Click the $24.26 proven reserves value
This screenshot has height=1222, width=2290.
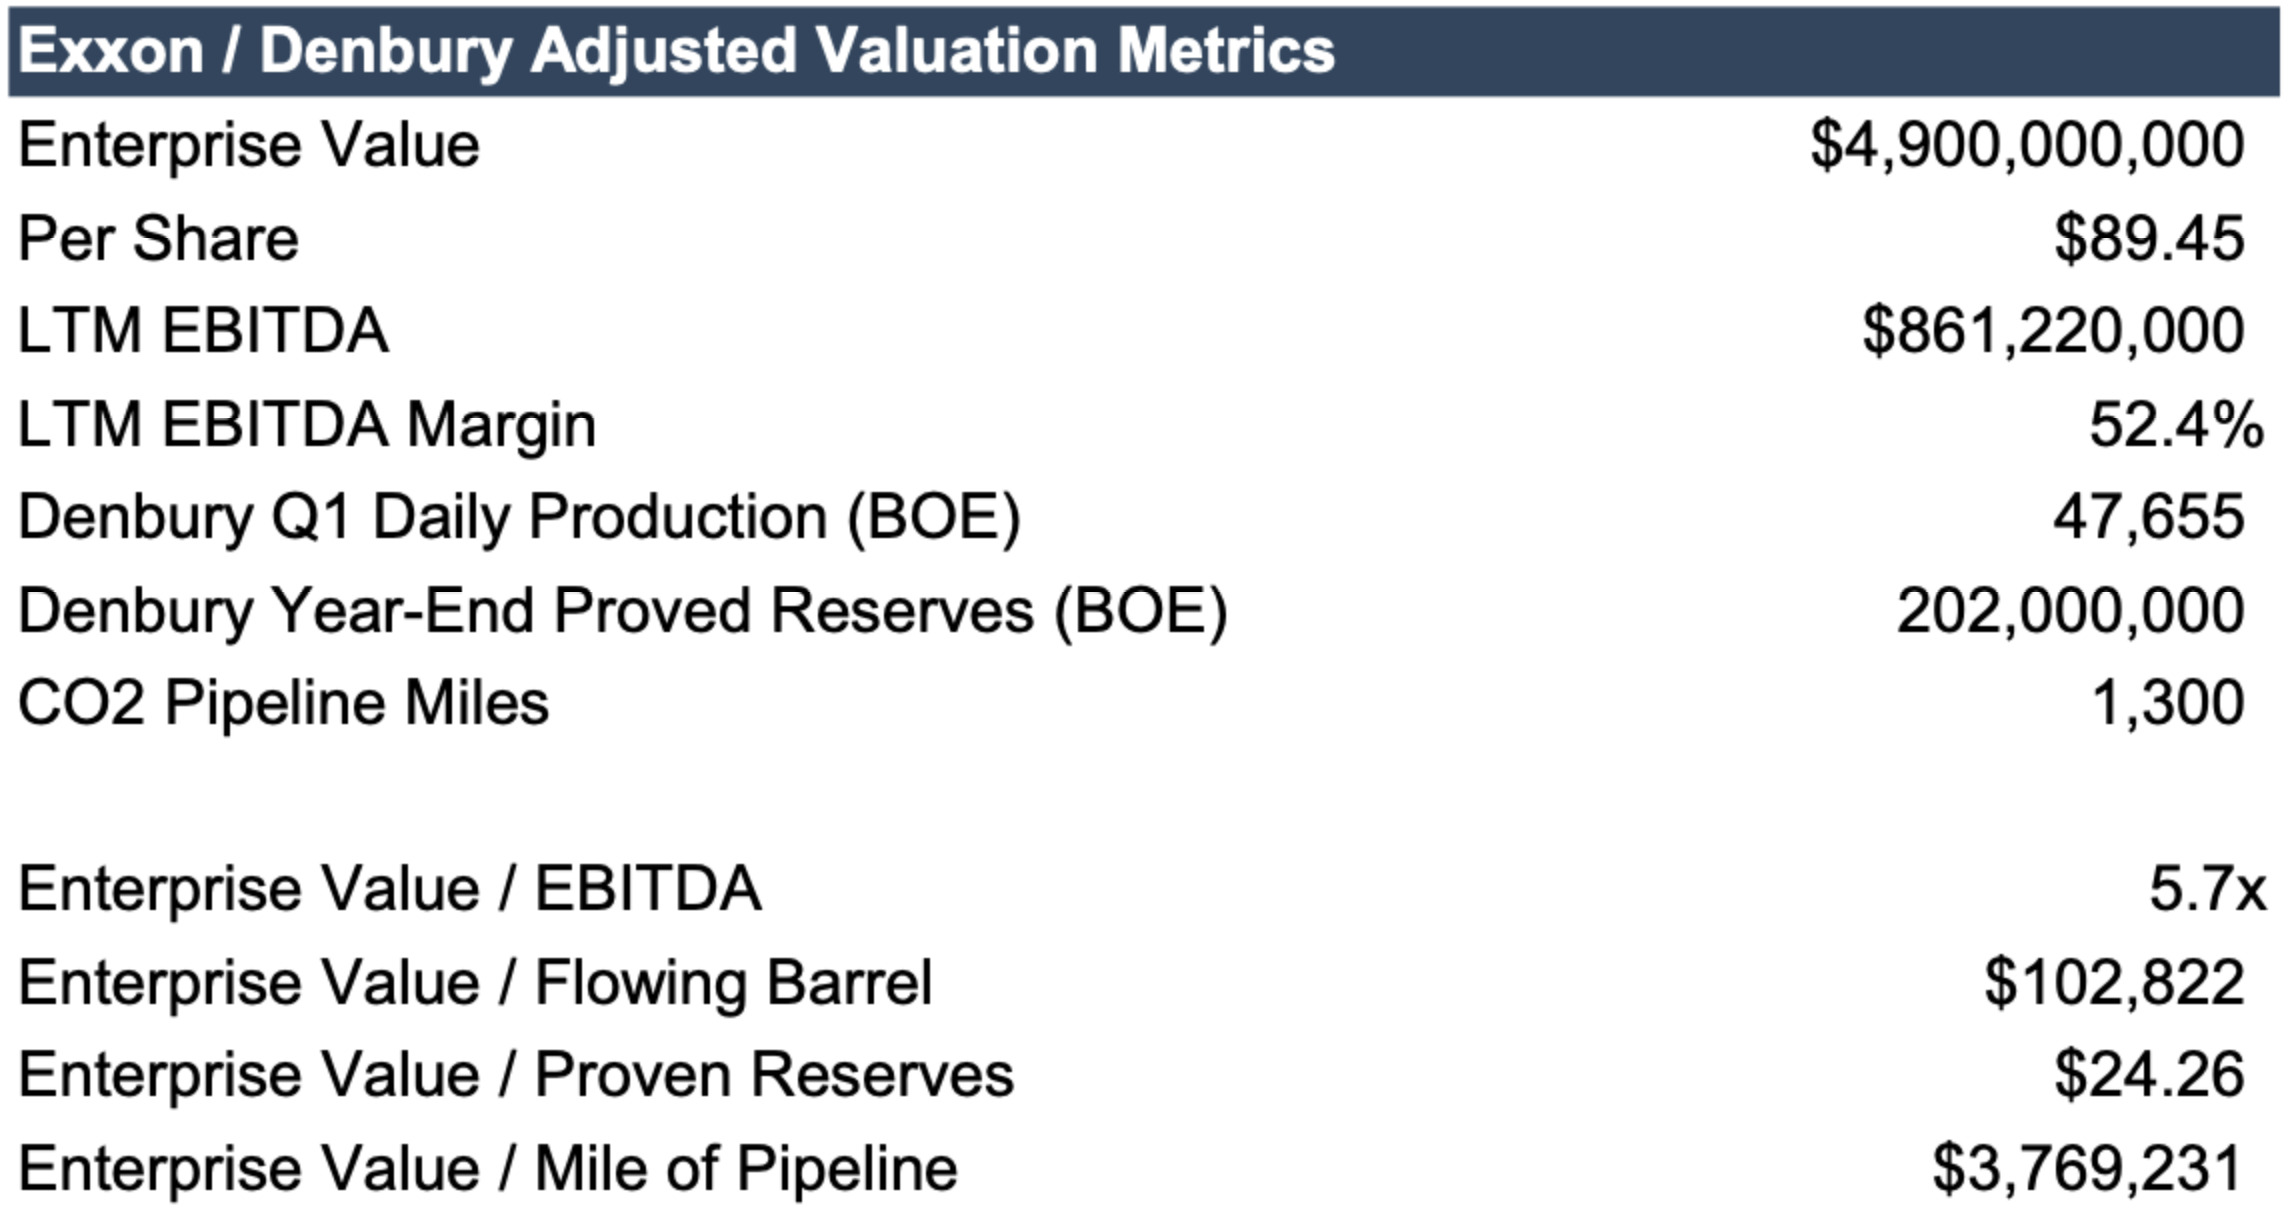(x=2149, y=1075)
